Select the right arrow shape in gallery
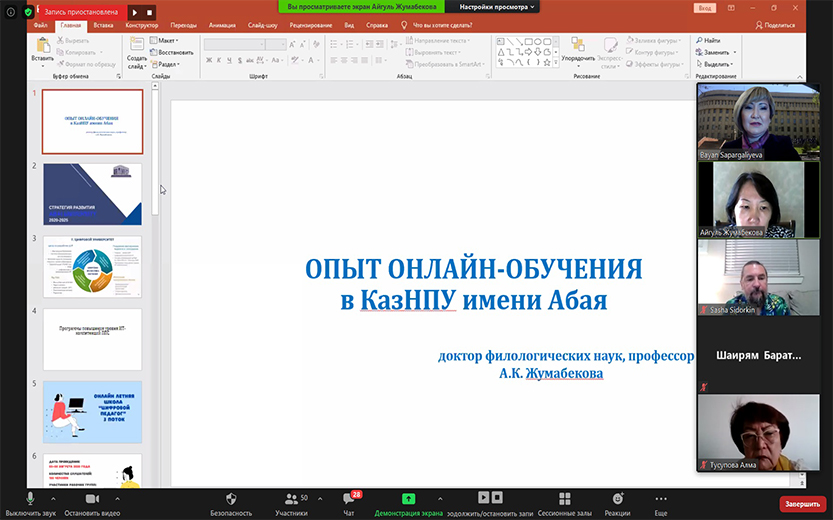This screenshot has height=520, width=833. pos(528,52)
